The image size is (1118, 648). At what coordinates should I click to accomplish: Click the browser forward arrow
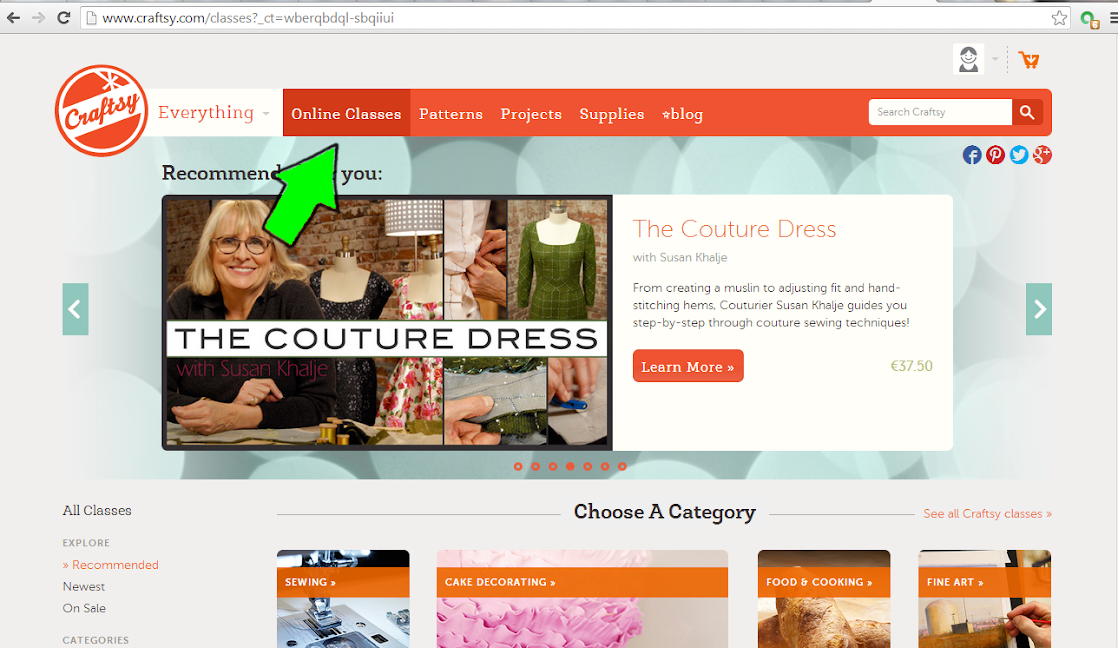[39, 18]
